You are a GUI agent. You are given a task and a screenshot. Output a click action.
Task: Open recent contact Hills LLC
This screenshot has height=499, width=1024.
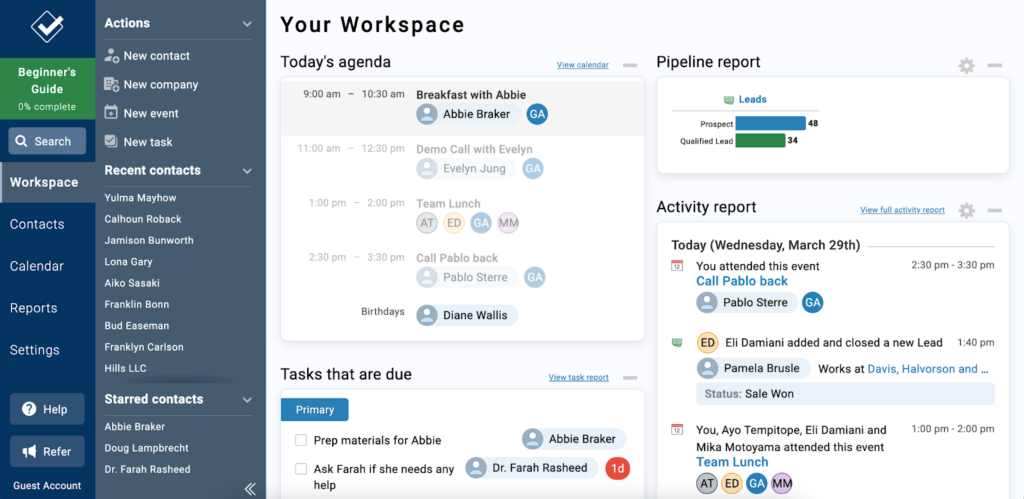125,368
